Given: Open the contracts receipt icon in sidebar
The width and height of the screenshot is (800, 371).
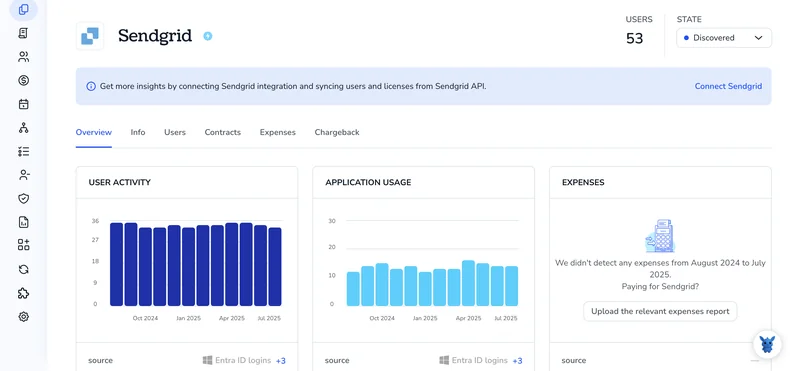Looking at the screenshot, I should 23,33.
